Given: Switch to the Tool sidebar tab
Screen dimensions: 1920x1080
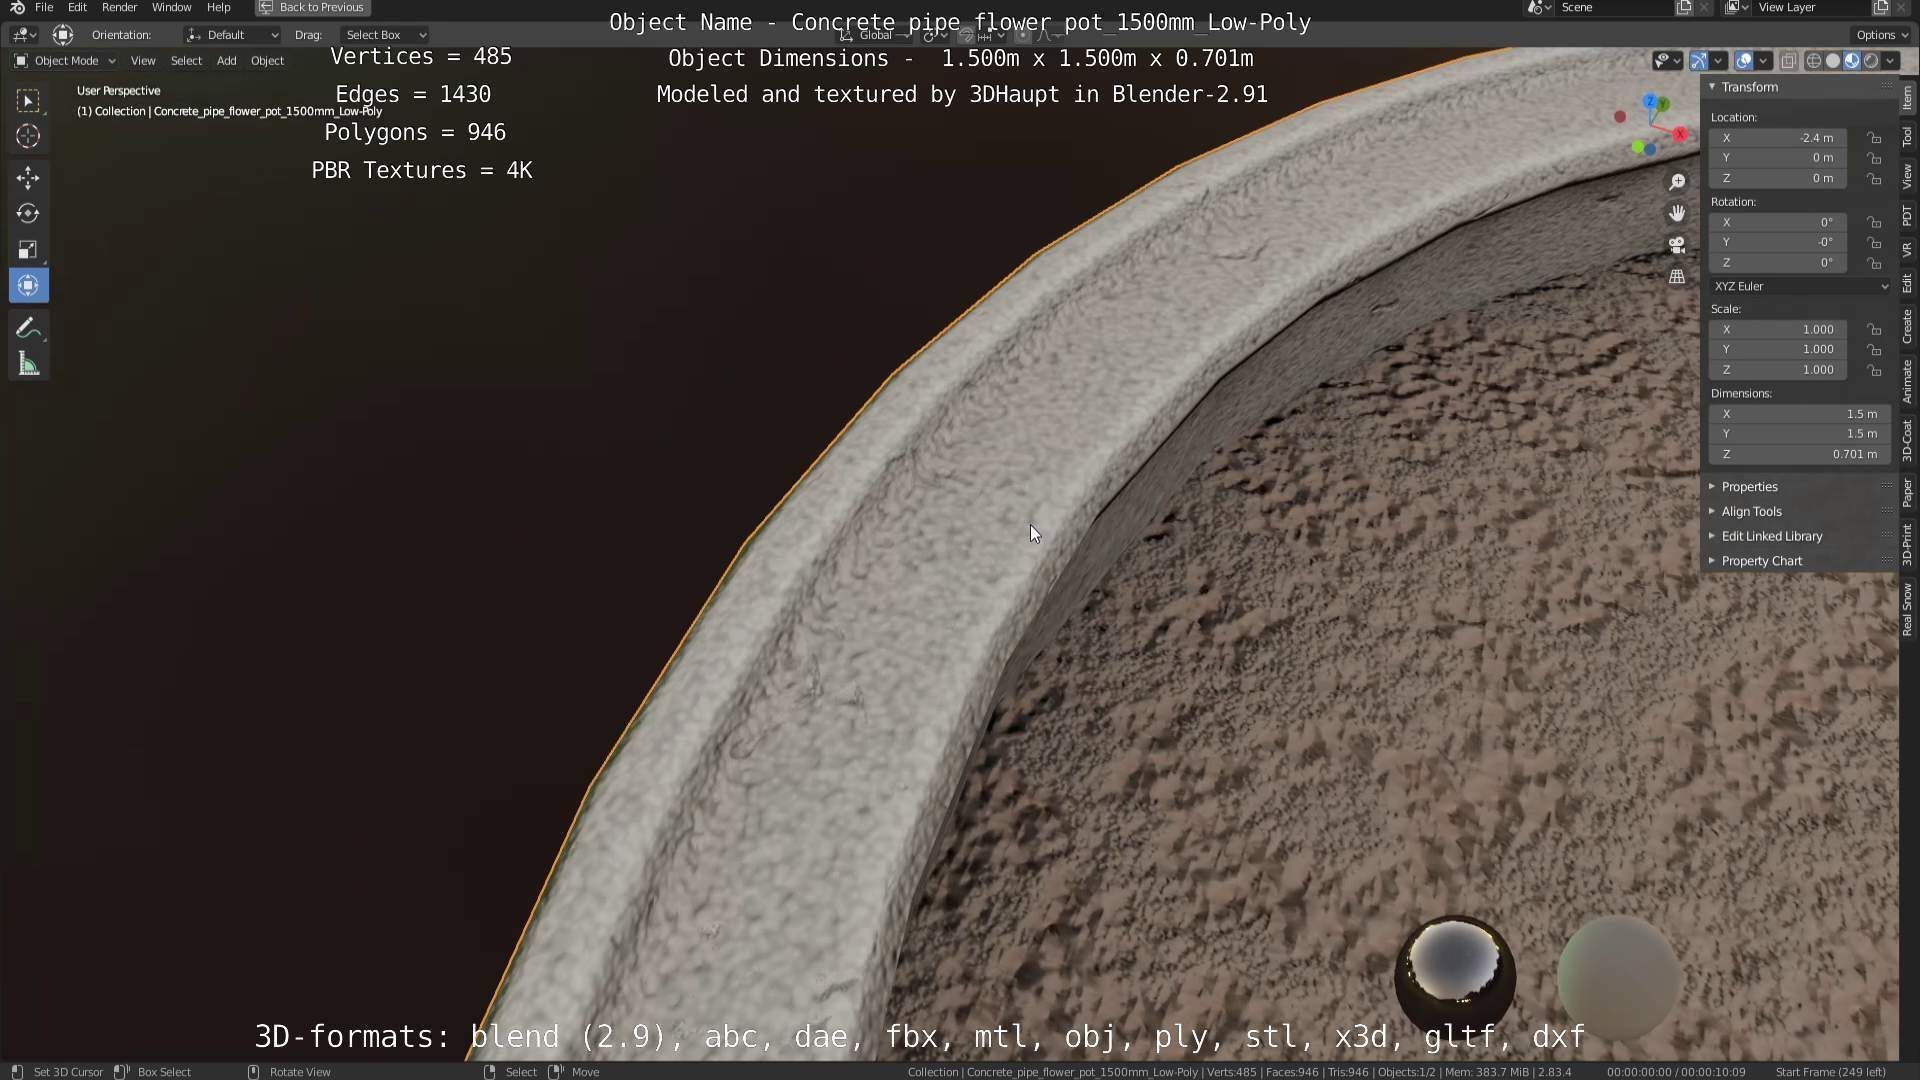Looking at the screenshot, I should [x=1907, y=137].
